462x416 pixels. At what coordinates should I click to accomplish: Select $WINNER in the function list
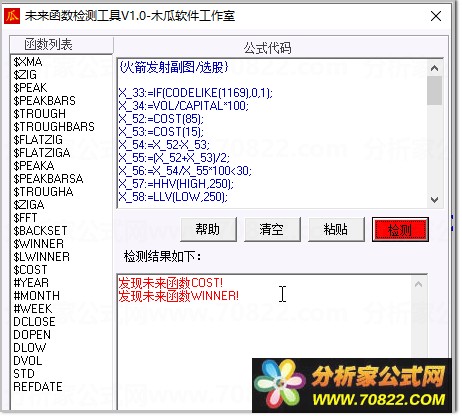[x=38, y=244]
